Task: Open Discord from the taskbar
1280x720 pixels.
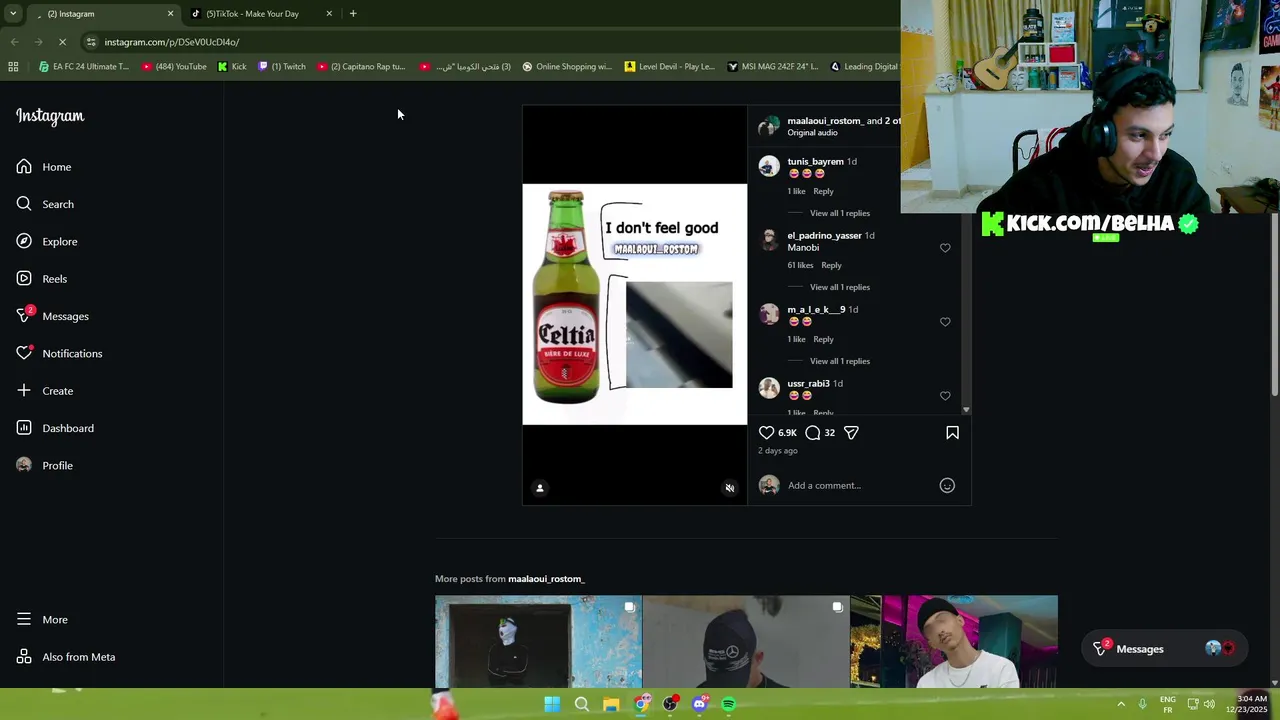Action: point(699,704)
